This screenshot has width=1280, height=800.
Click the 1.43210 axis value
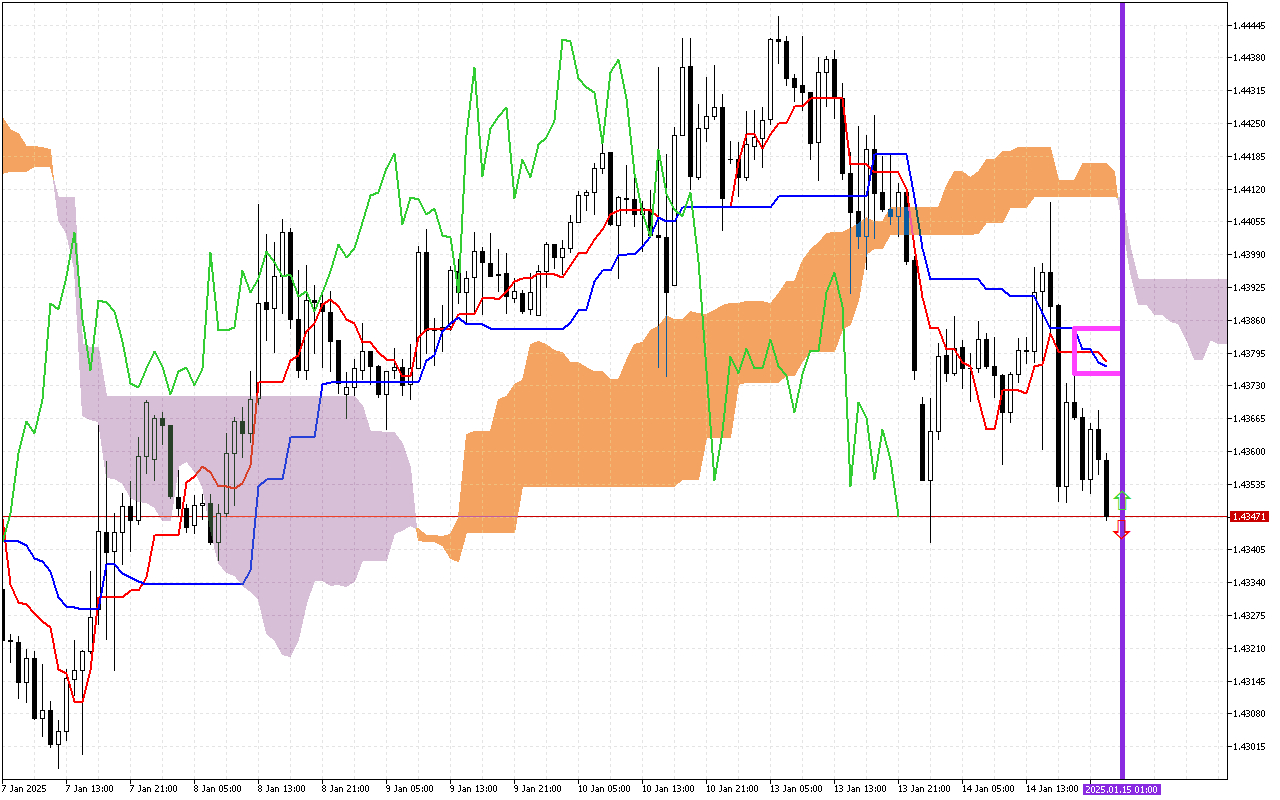coord(1250,648)
